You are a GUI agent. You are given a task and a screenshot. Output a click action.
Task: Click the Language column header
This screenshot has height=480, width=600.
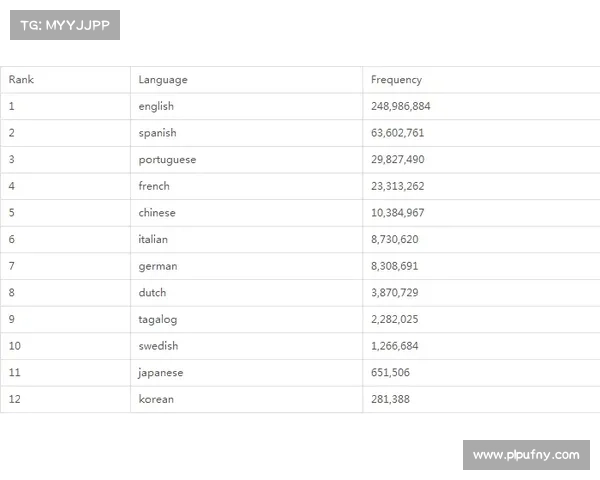point(163,80)
